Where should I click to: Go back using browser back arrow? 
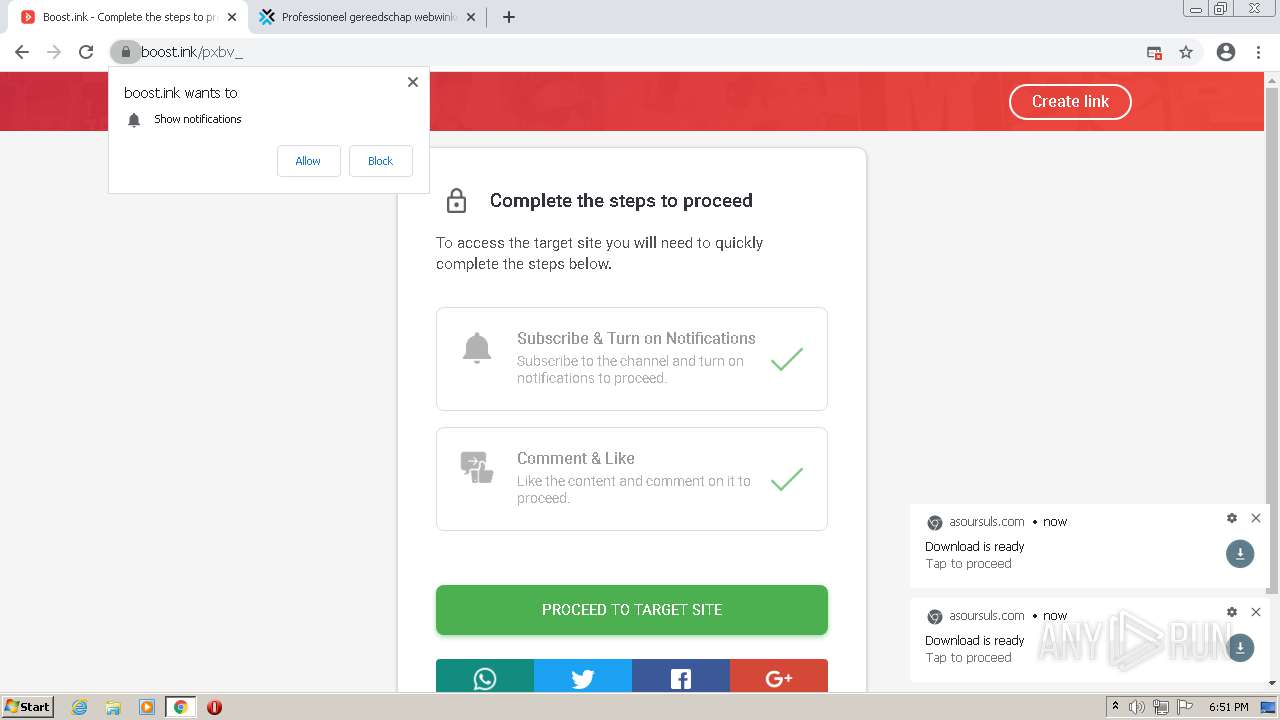pos(22,52)
